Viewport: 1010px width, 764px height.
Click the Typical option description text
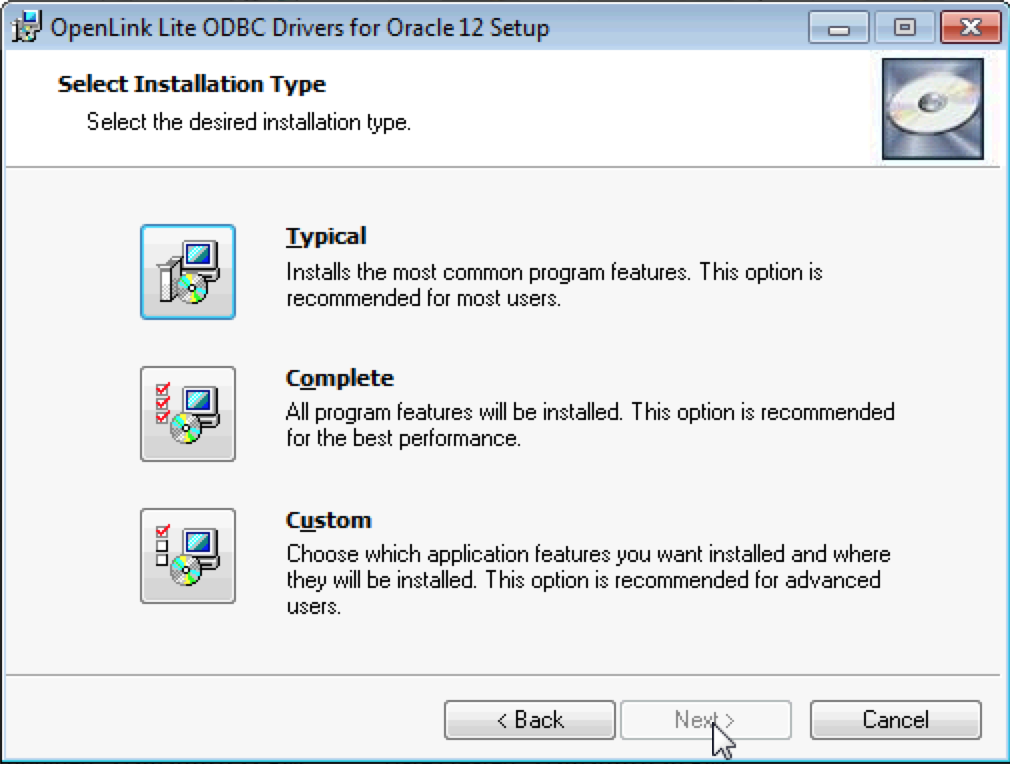(554, 285)
